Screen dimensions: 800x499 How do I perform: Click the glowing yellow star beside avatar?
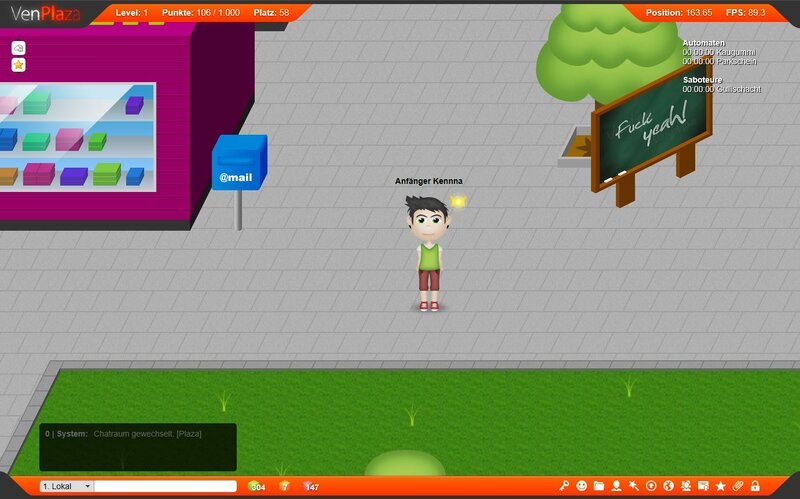coord(458,202)
